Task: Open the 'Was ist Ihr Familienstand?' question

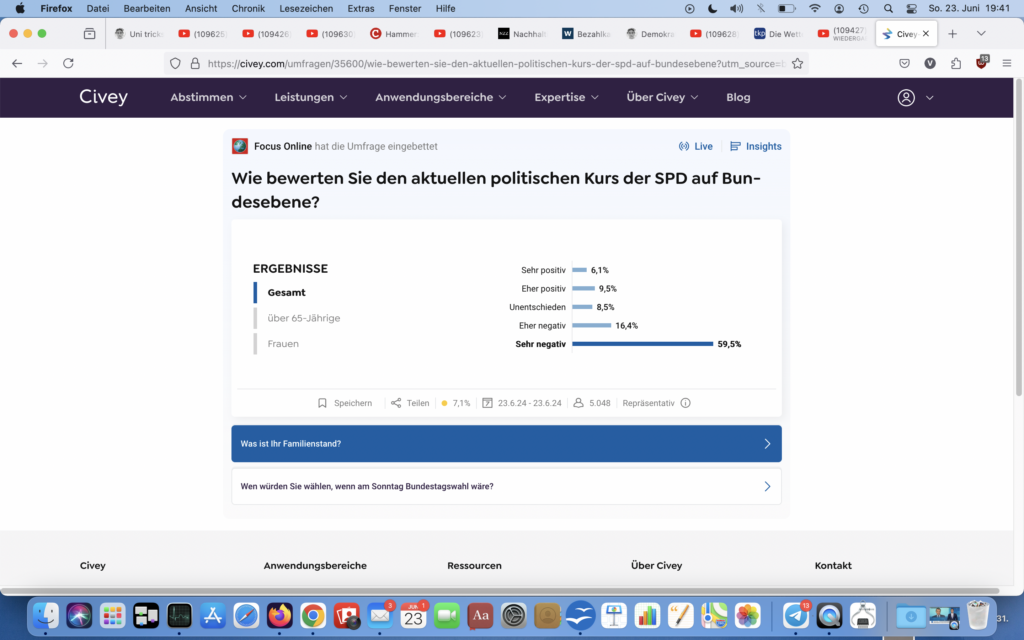Action: pos(506,444)
